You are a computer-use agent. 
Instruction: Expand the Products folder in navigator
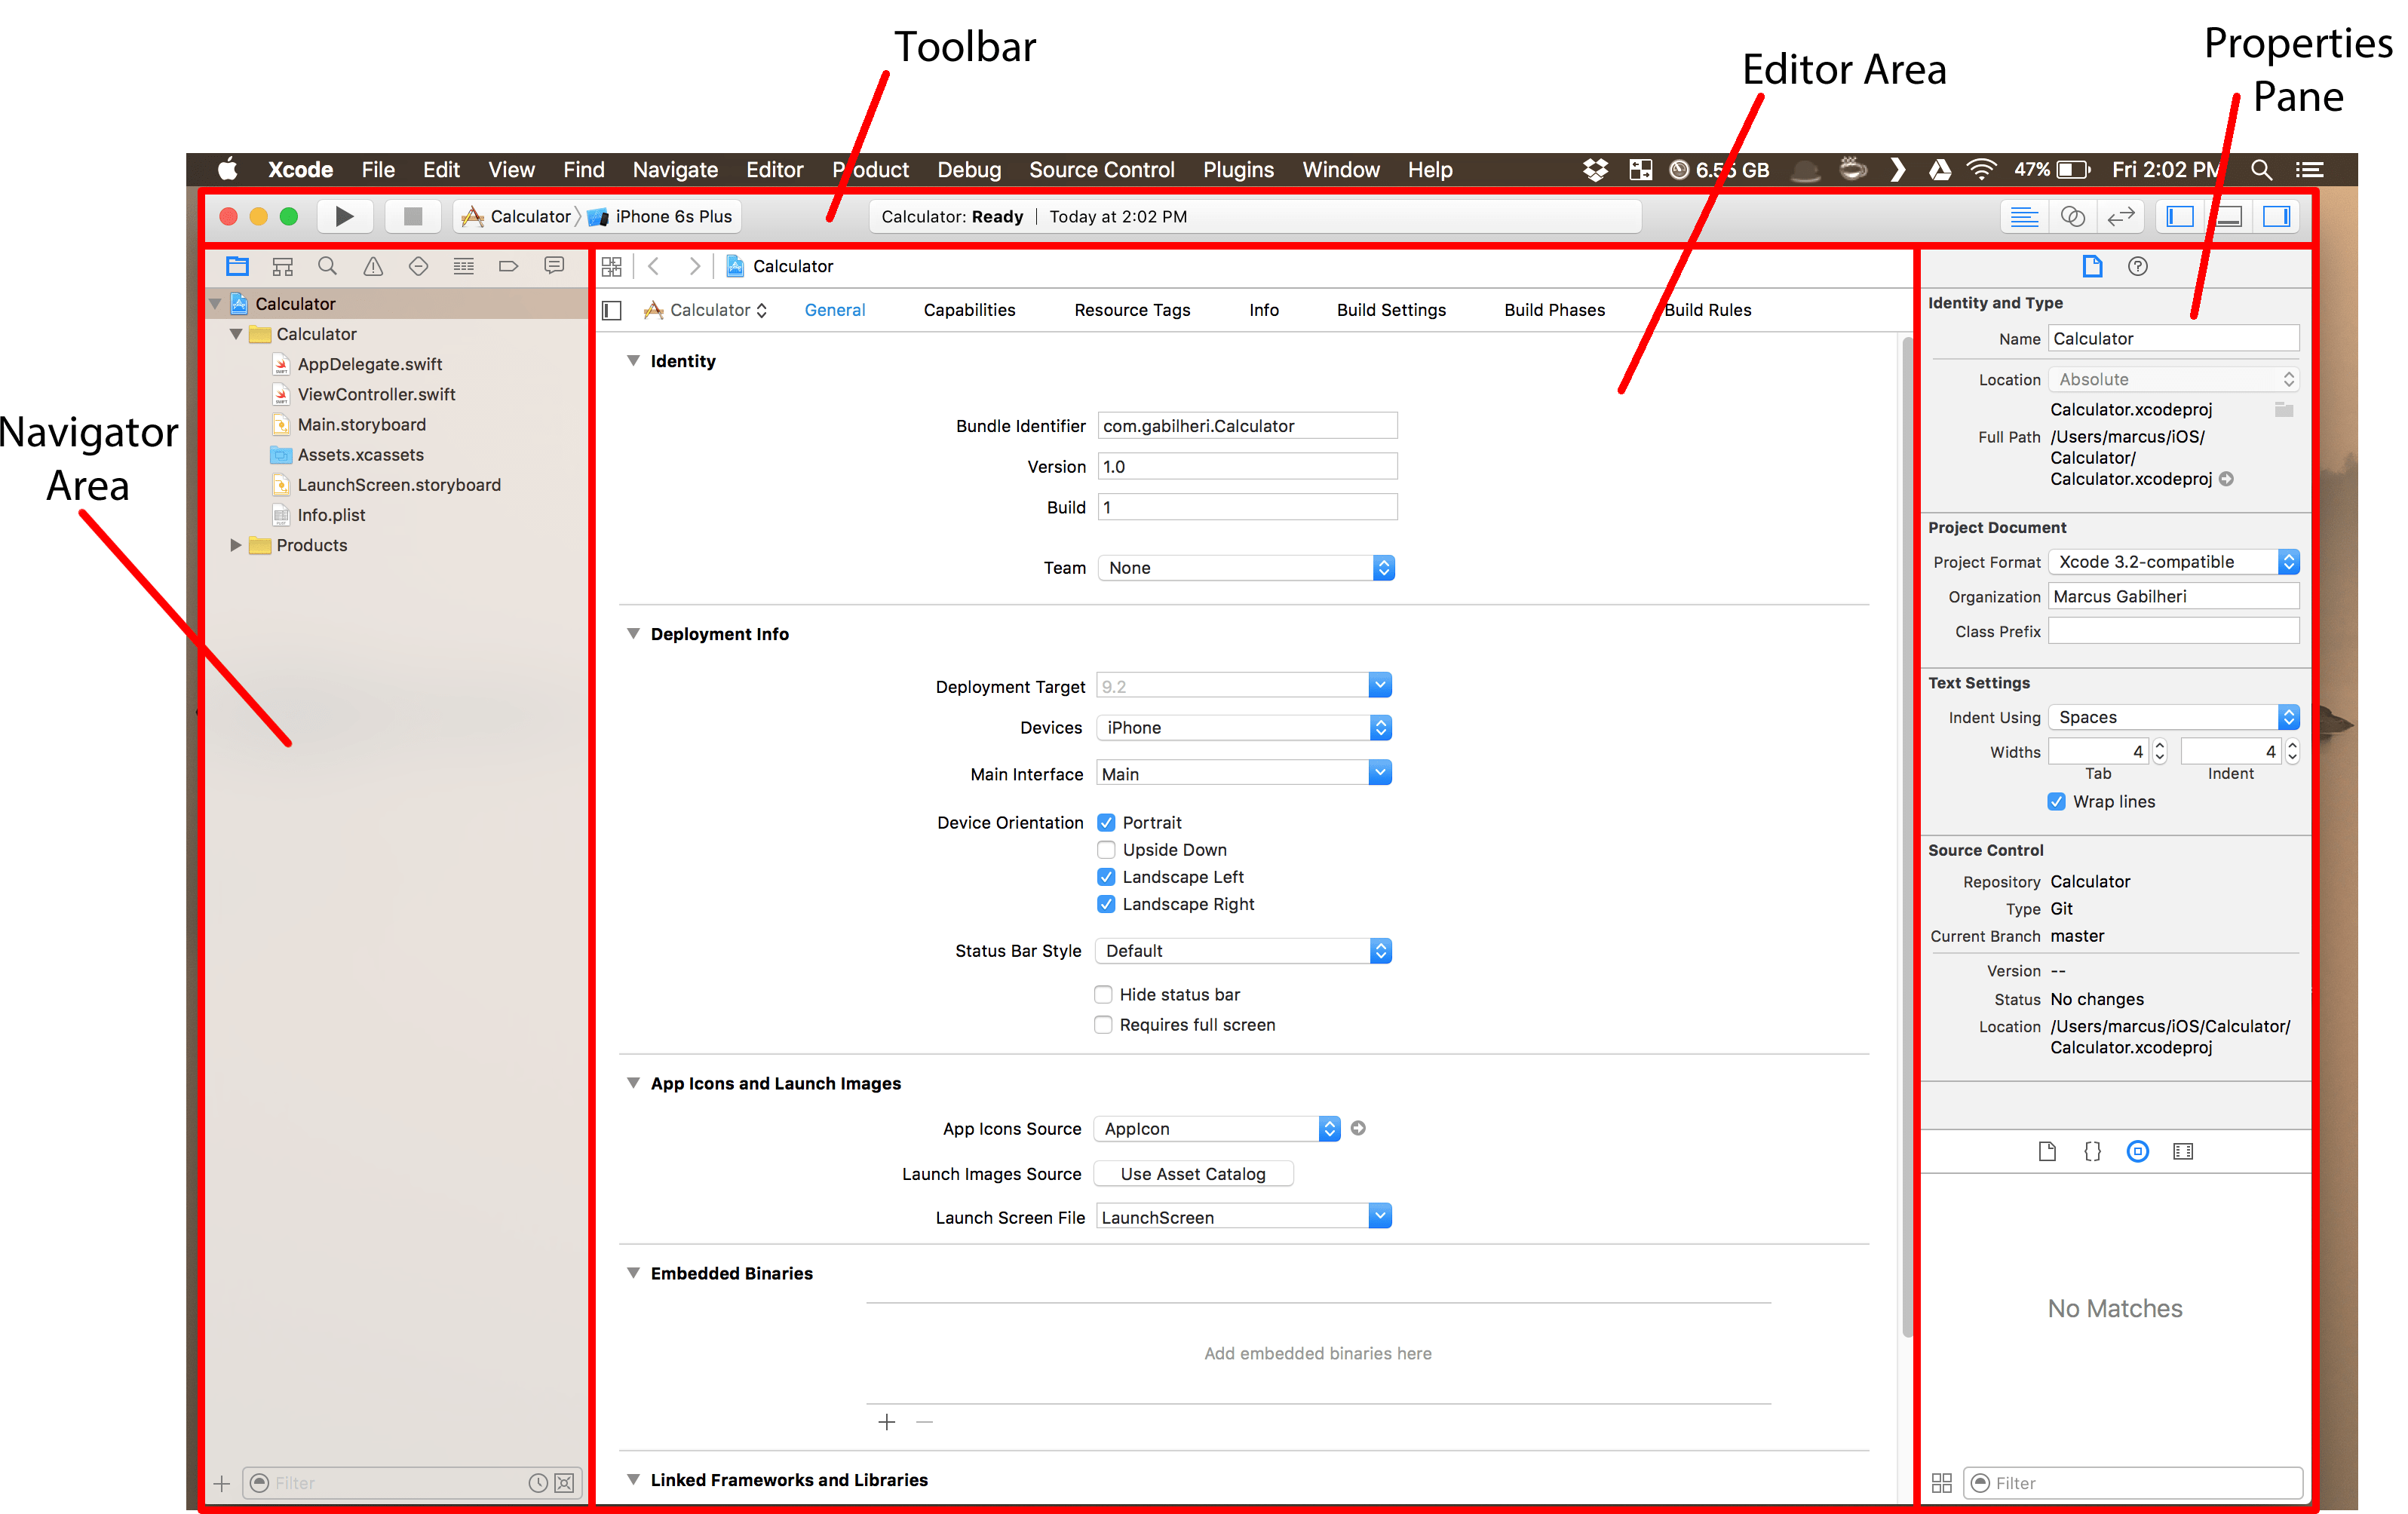coord(235,545)
